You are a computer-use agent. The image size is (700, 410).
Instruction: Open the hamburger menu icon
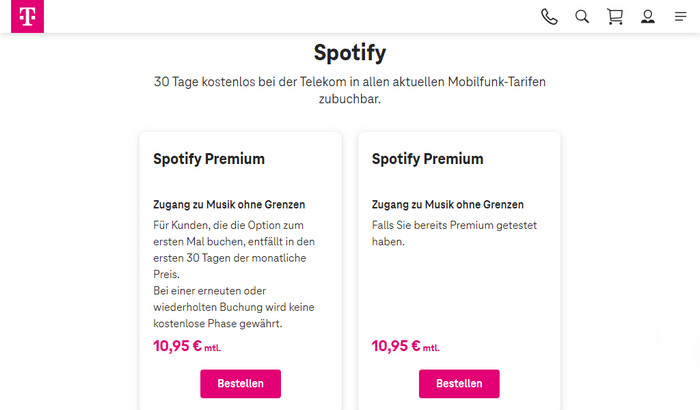click(x=681, y=16)
